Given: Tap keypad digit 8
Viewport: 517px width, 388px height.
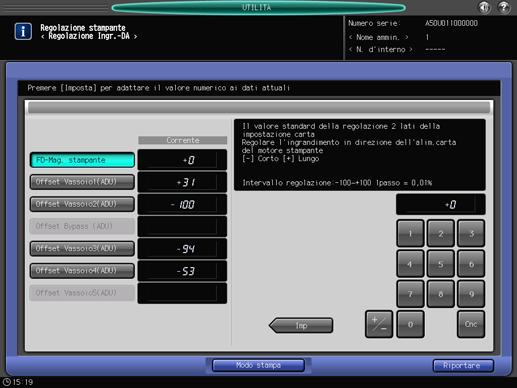Looking at the screenshot, I should coord(441,294).
